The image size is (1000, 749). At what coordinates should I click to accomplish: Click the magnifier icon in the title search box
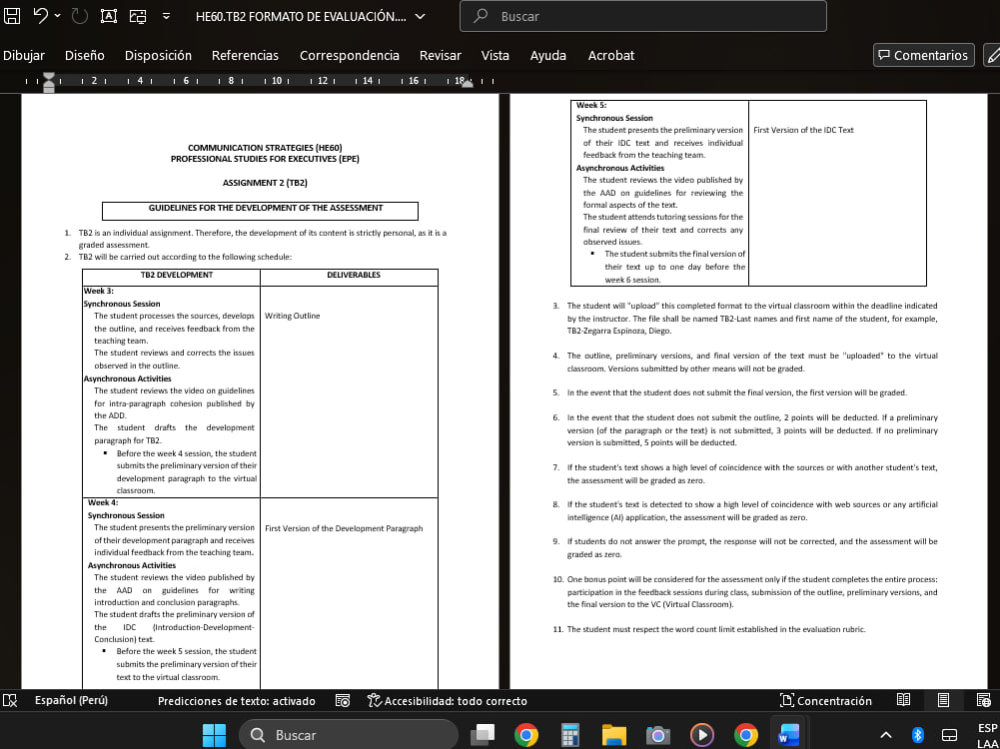click(481, 16)
